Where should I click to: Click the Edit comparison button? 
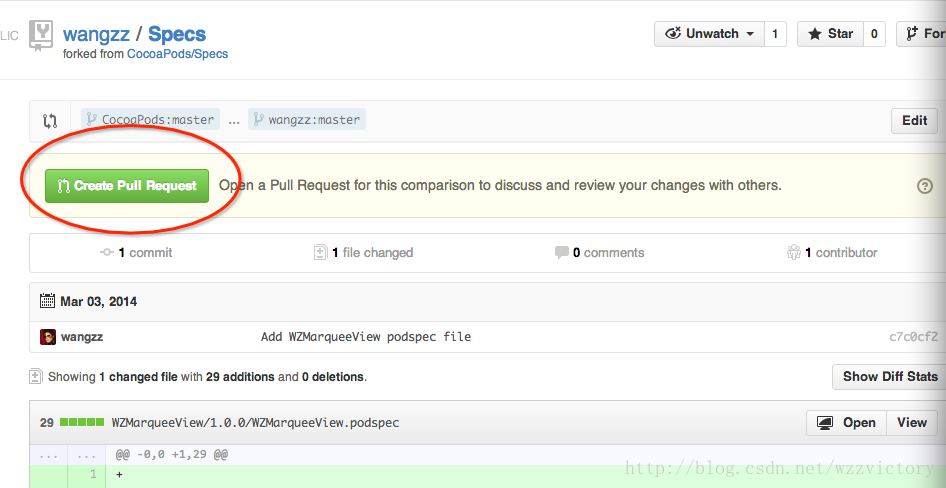(x=914, y=120)
